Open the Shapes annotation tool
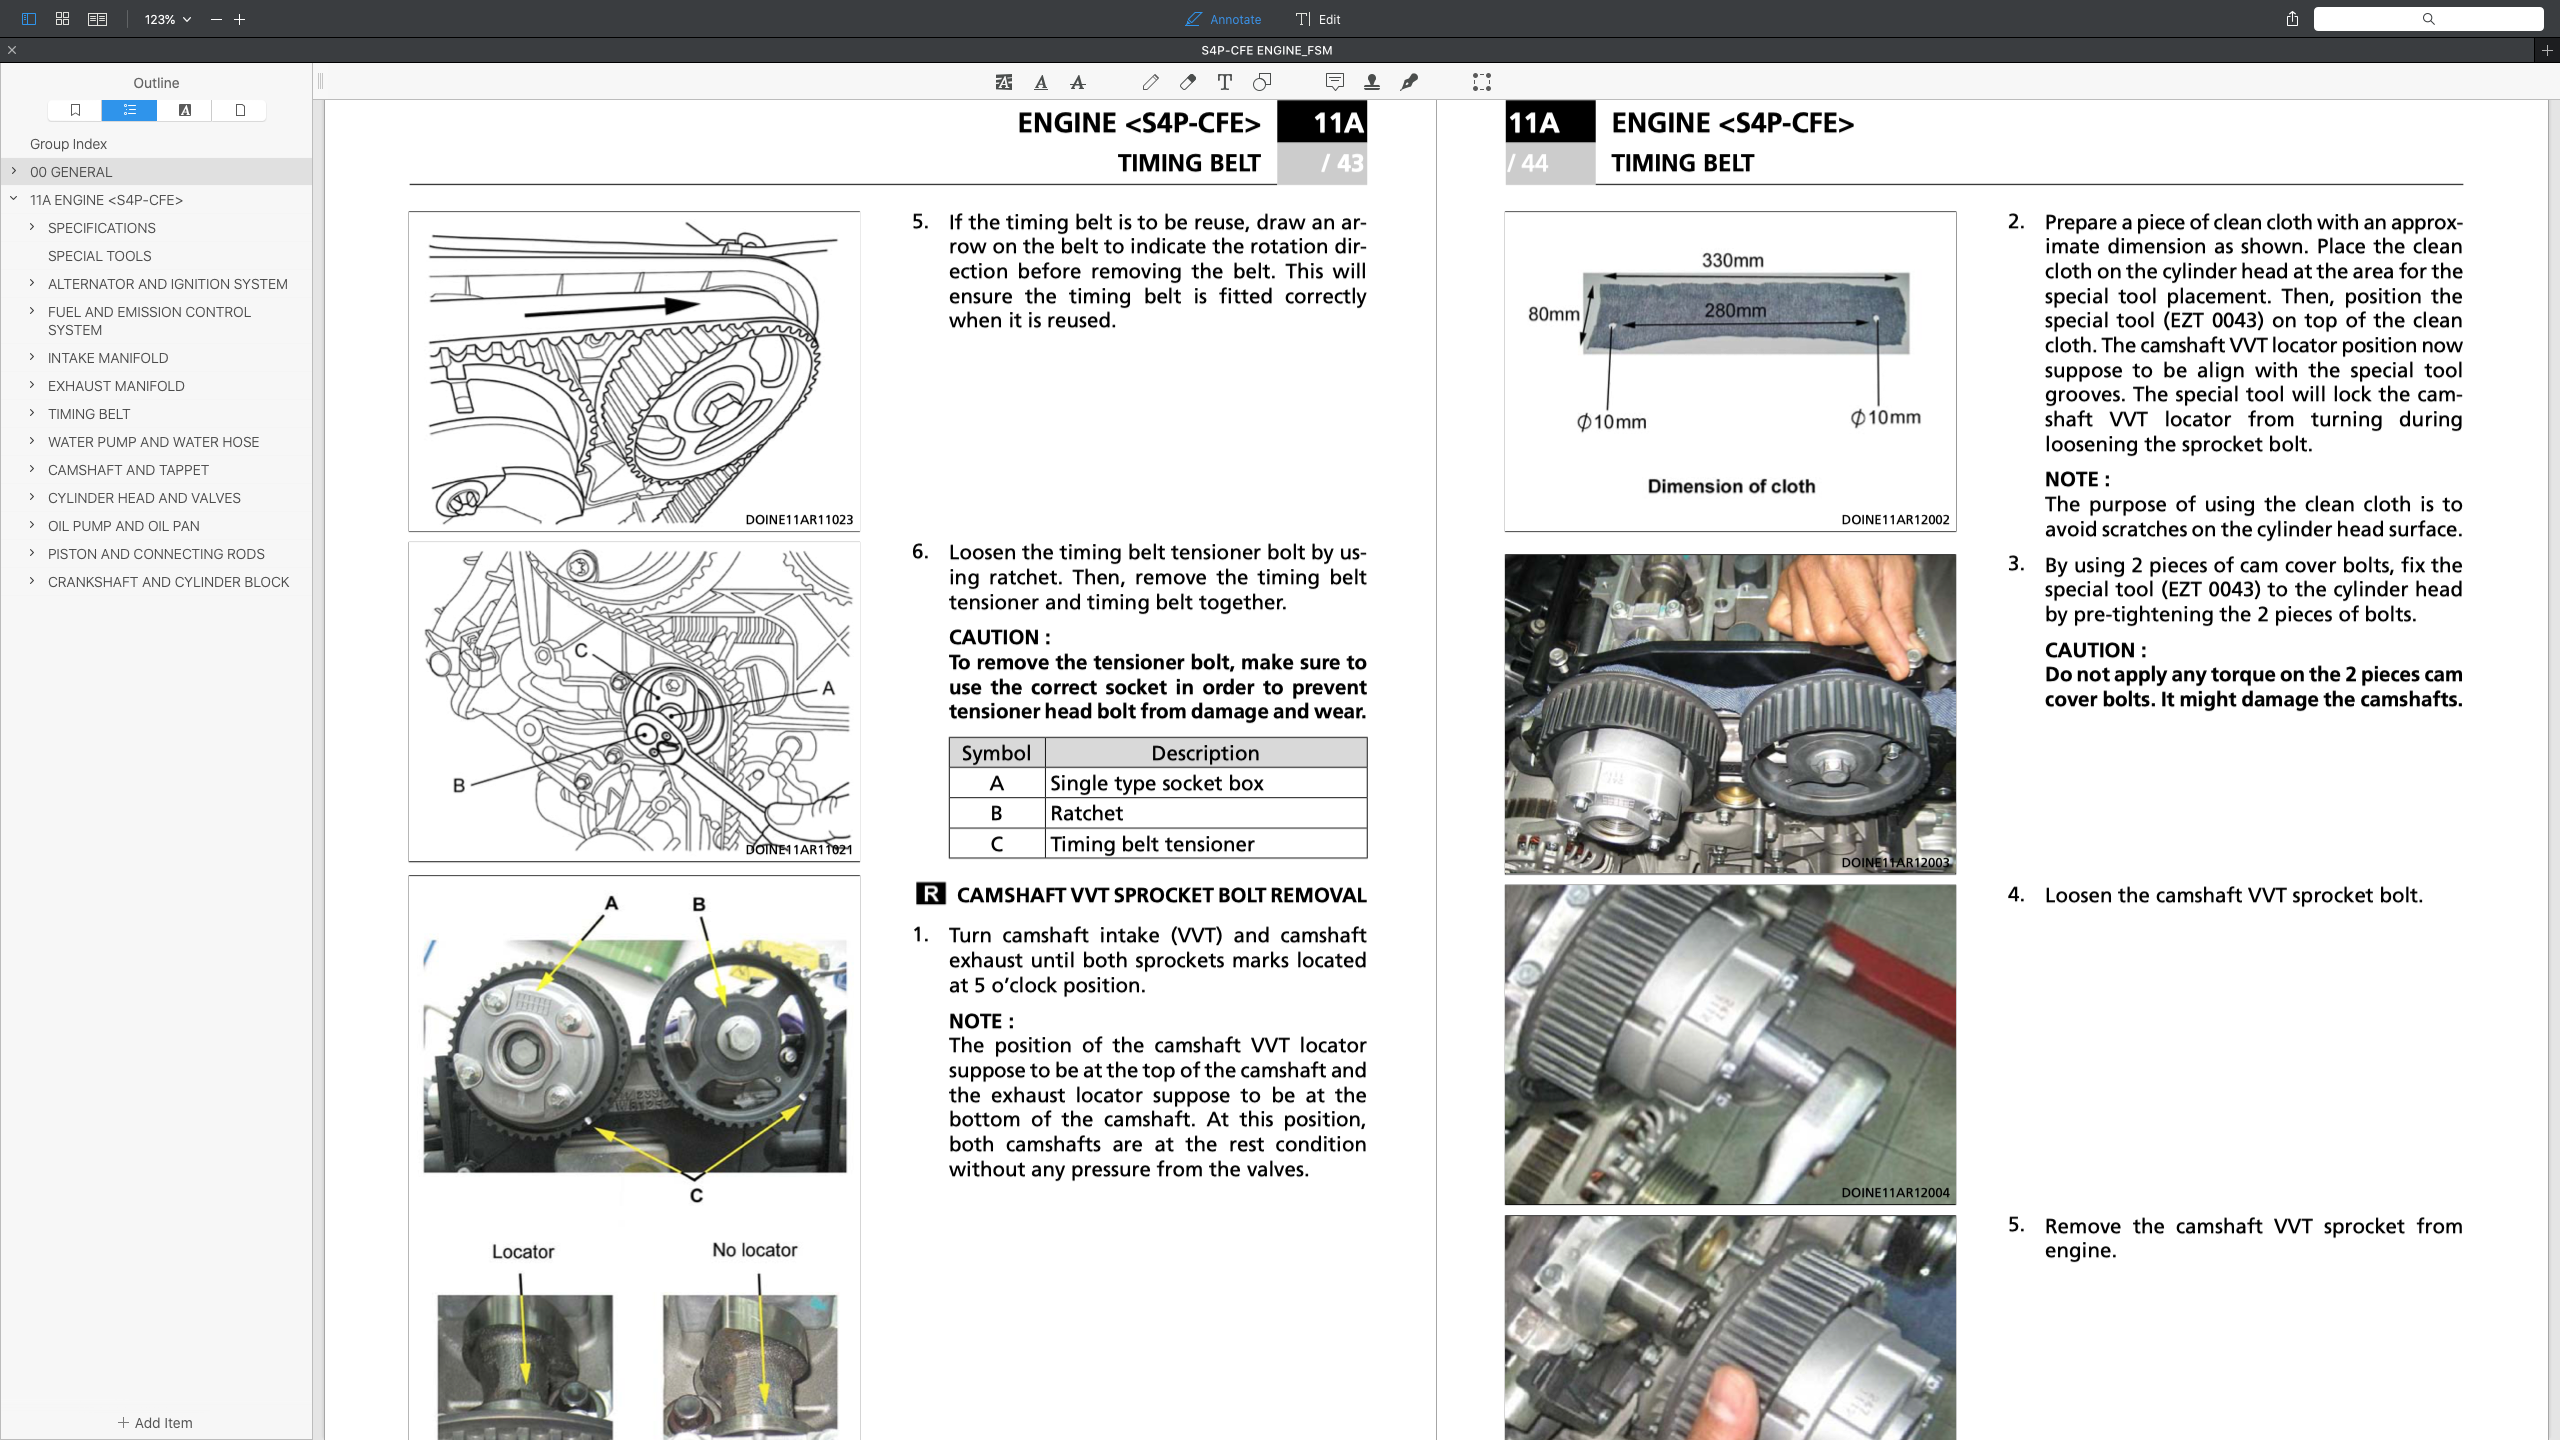The image size is (2560, 1440). coord(1262,82)
